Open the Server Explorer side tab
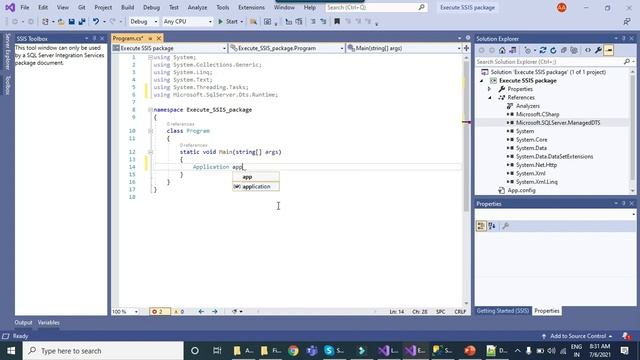This screenshot has width=640, height=360. point(7,52)
